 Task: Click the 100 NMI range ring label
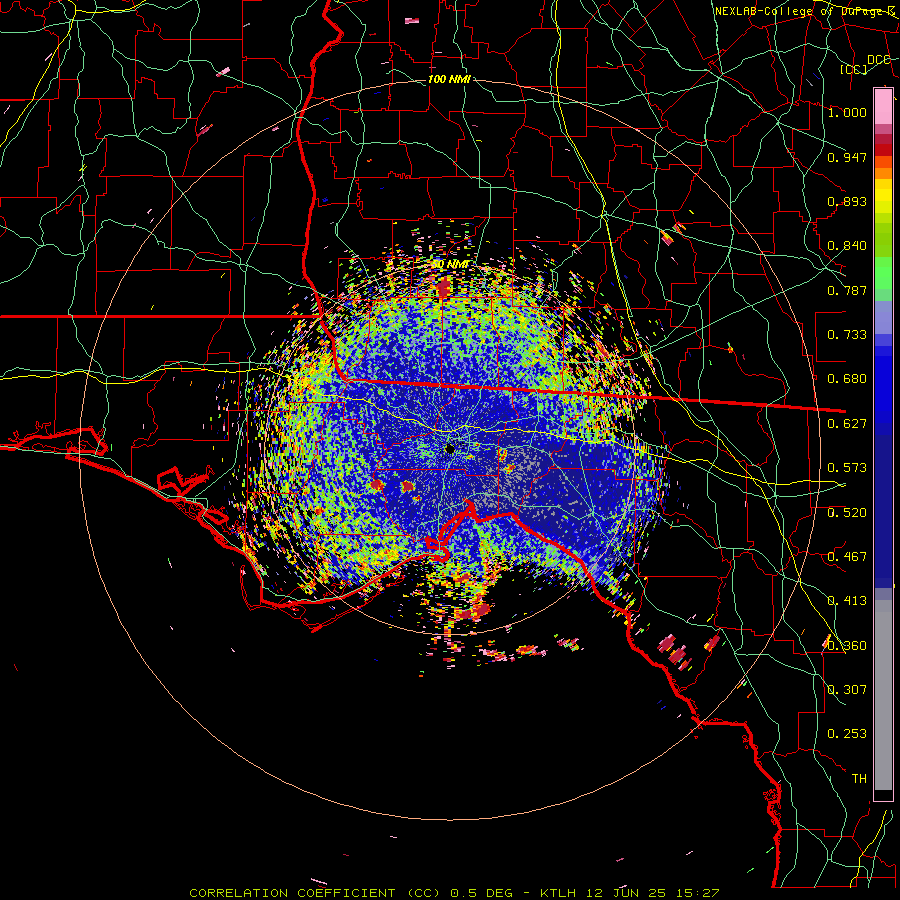(449, 79)
